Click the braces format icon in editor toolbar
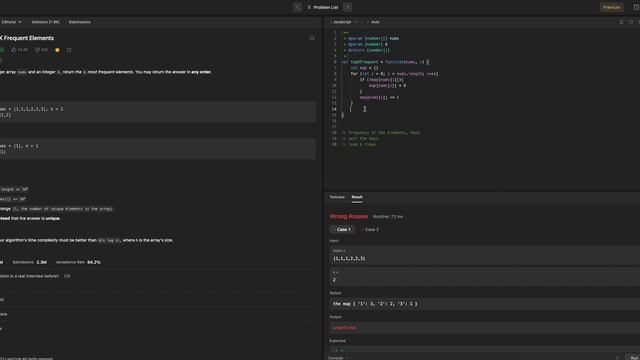The image size is (640, 360). 631,22
